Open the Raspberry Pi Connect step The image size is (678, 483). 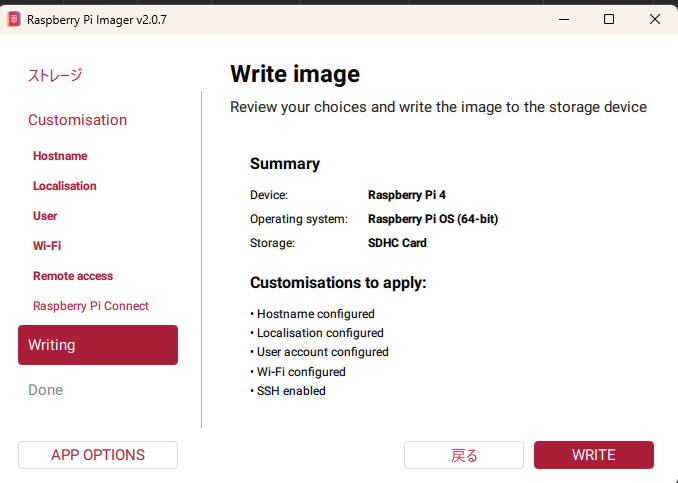pyautogui.click(x=91, y=306)
